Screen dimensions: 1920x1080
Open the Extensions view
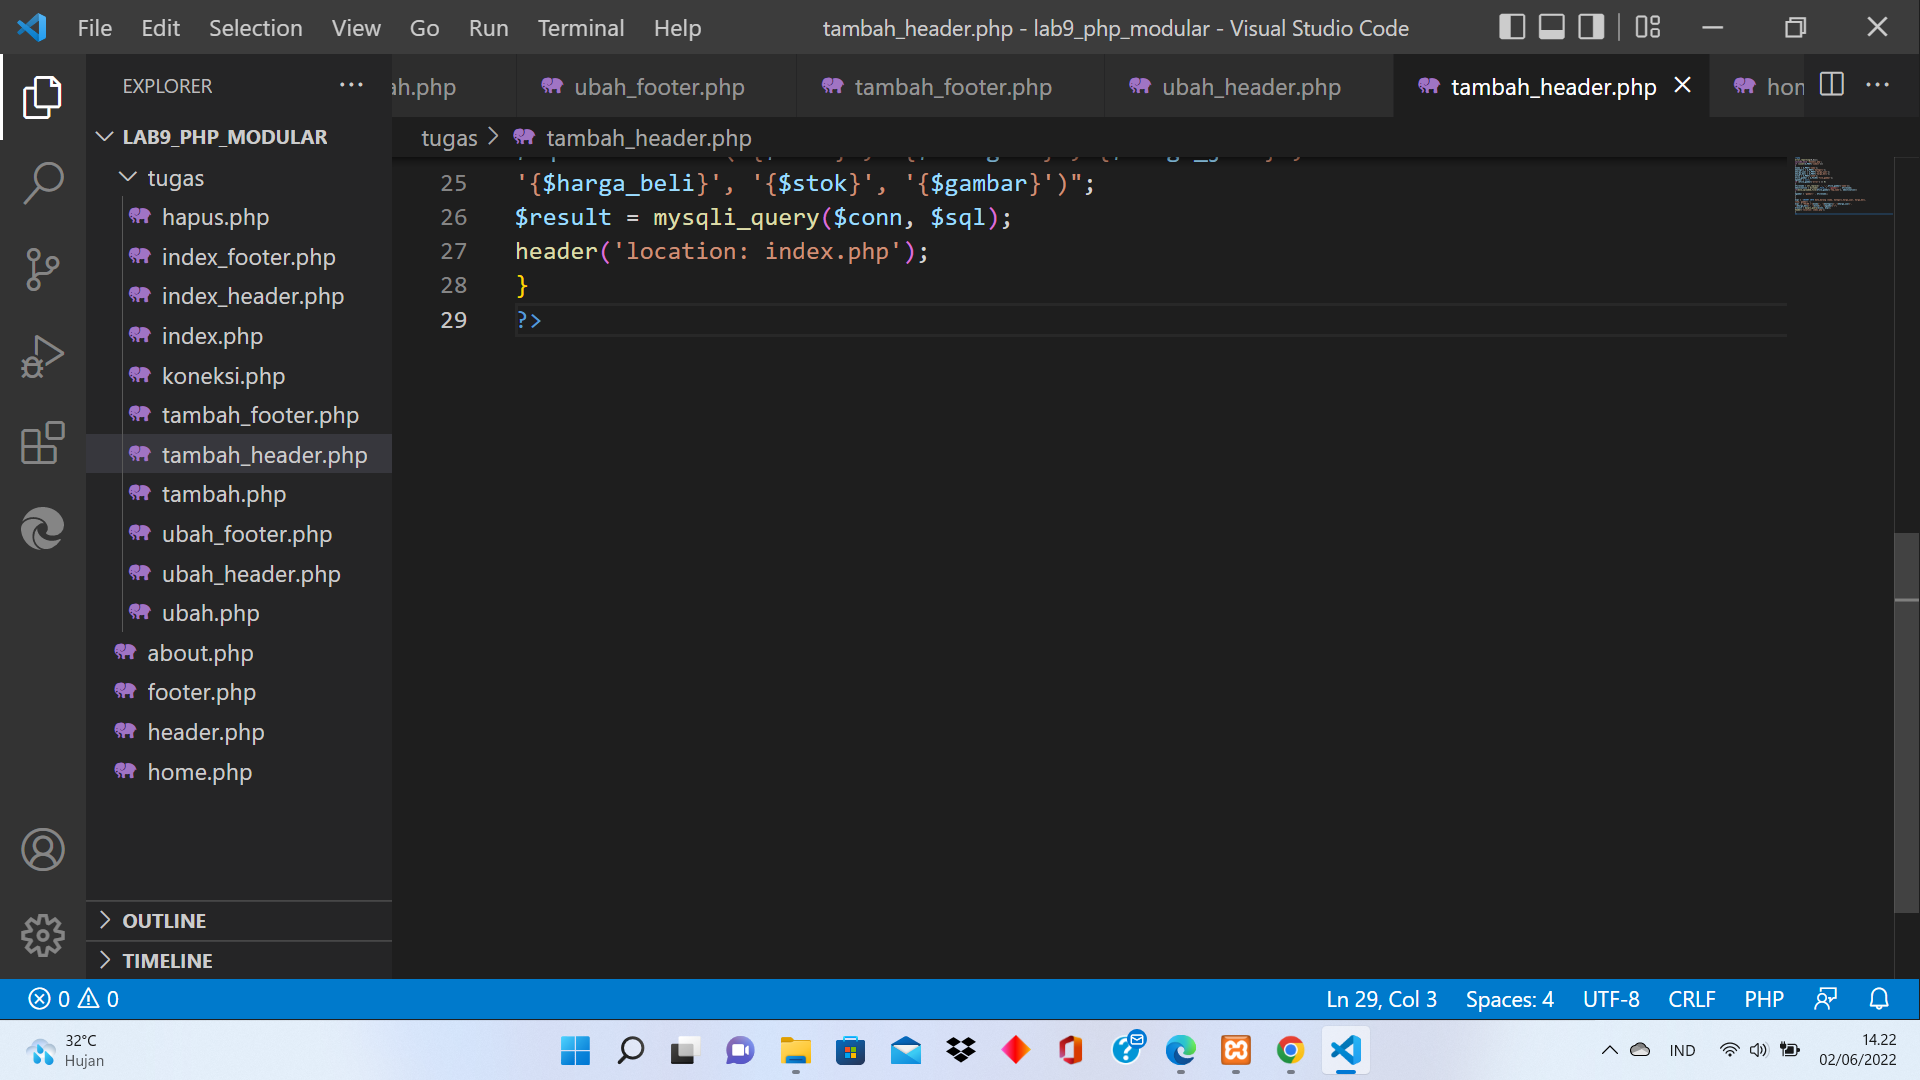click(x=42, y=442)
